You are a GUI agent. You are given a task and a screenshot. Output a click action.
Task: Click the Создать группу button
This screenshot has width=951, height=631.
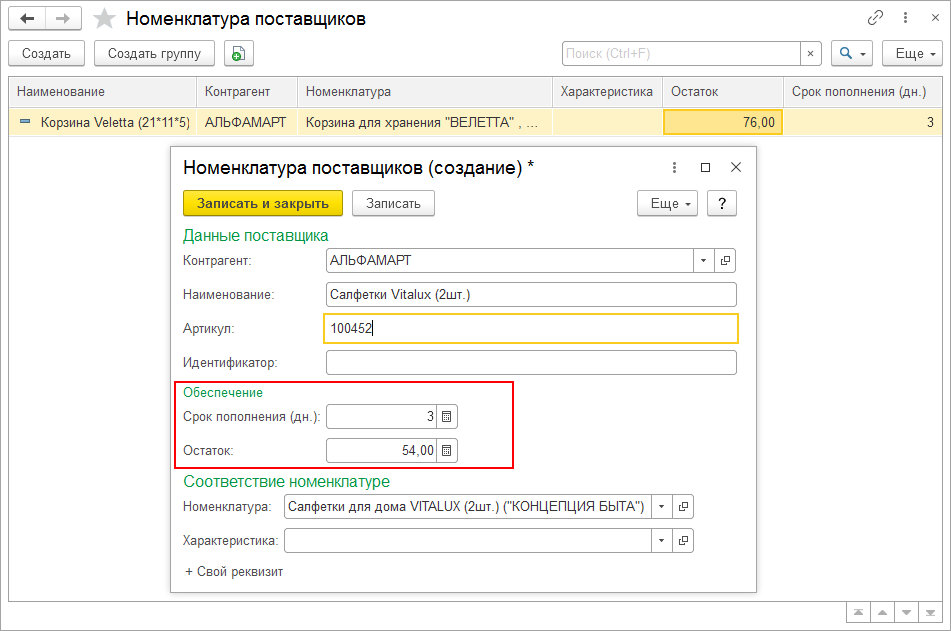tap(154, 53)
